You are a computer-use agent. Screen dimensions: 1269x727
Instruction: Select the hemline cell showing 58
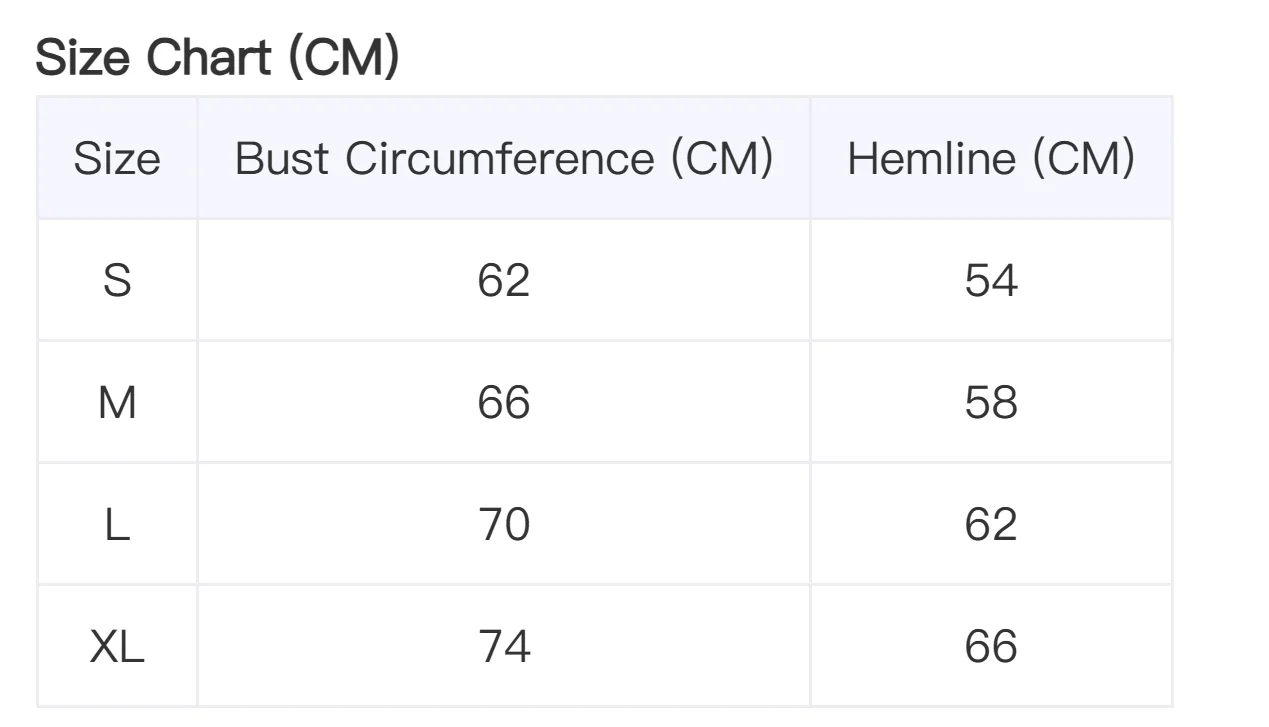coord(991,403)
